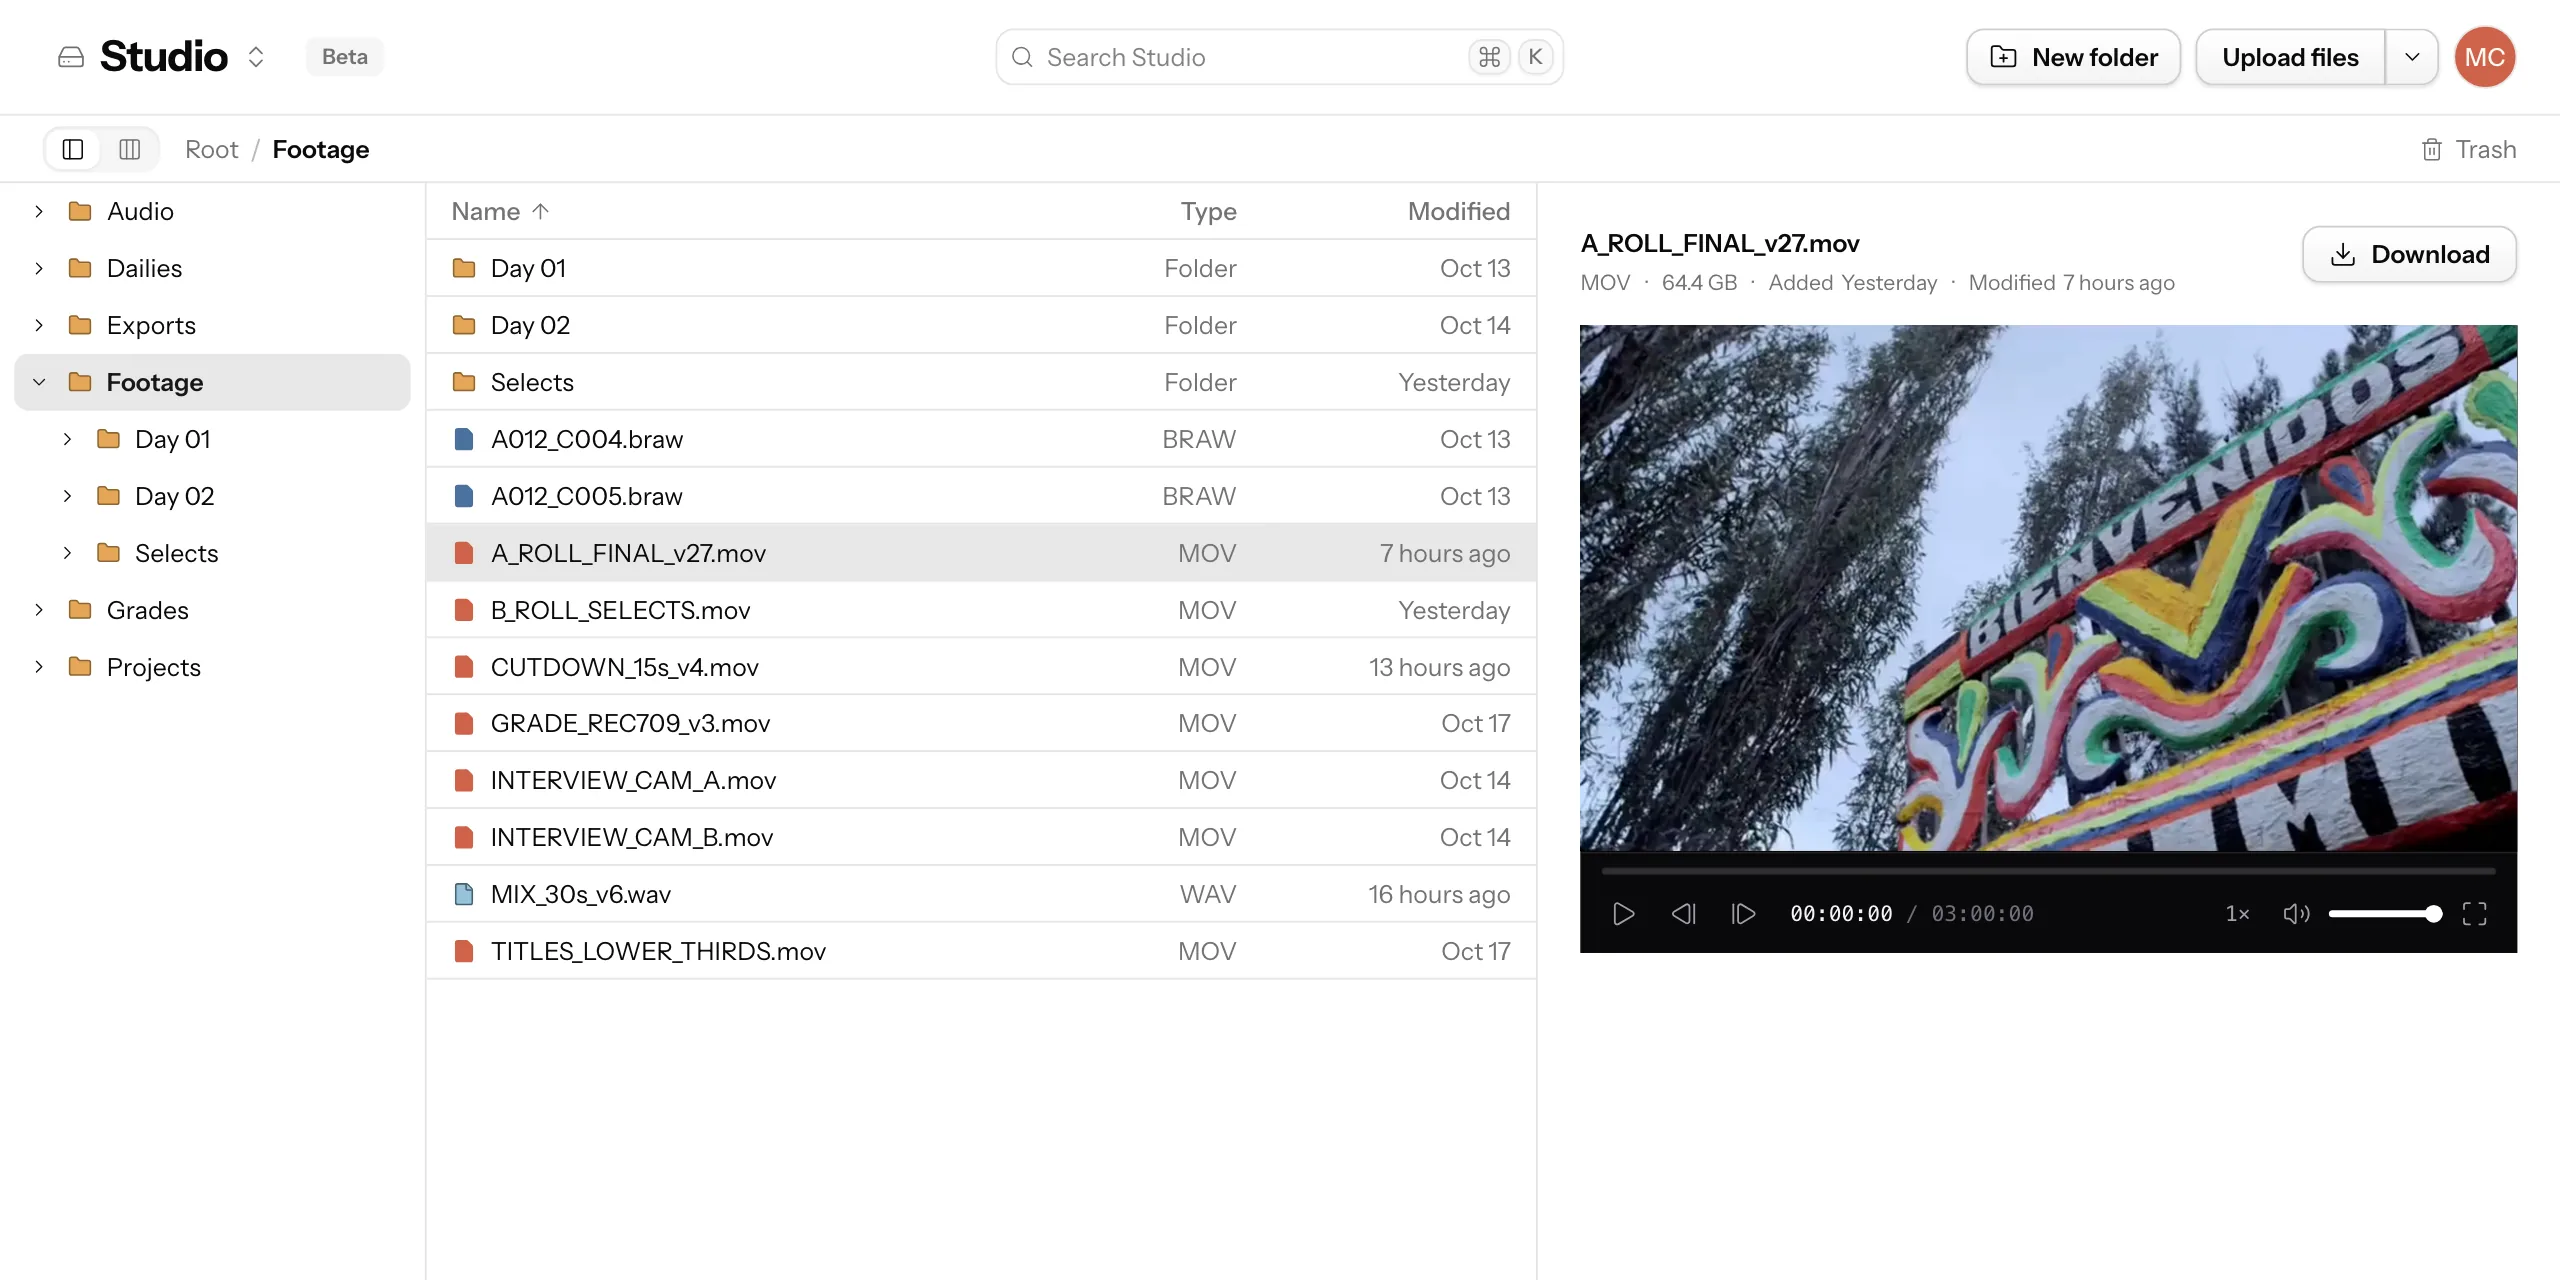Click the Studio drive icon
2560x1280 pixels.
point(71,57)
